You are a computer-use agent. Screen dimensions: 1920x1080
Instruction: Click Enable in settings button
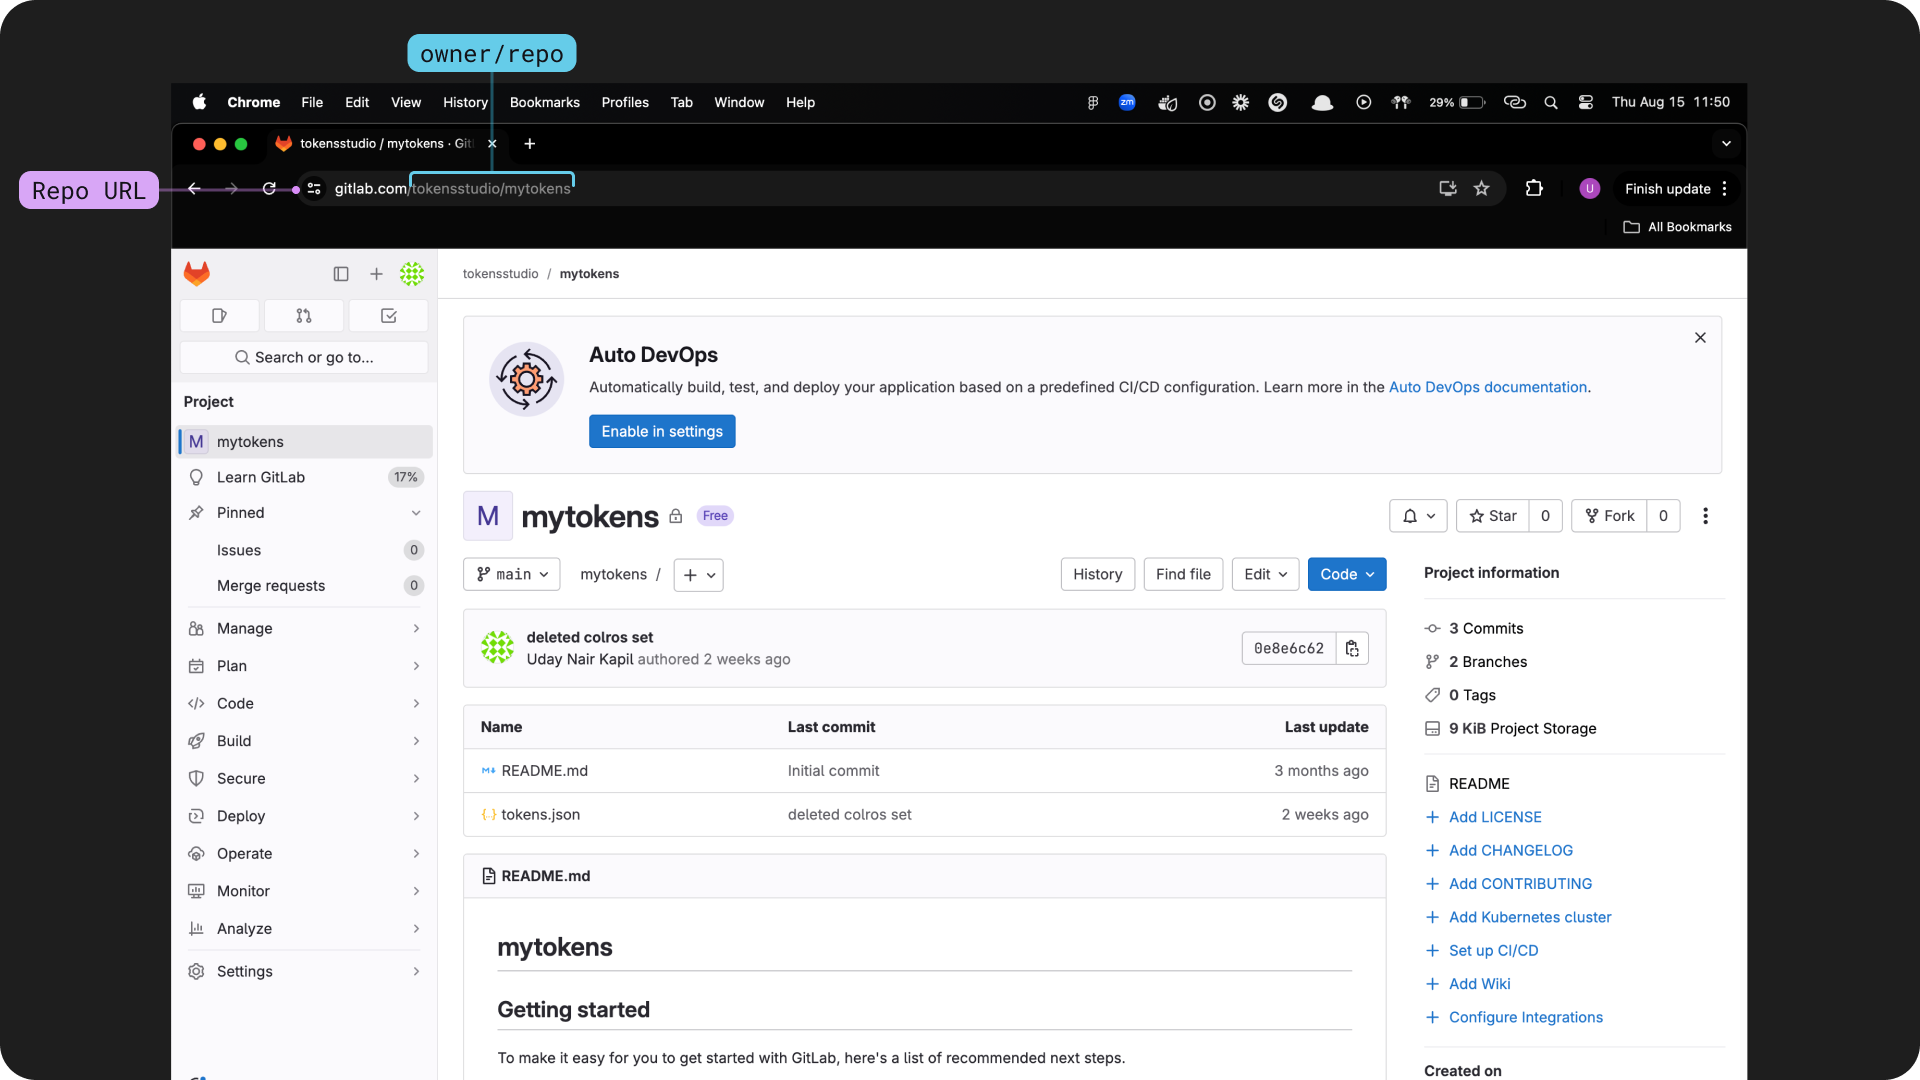point(662,432)
